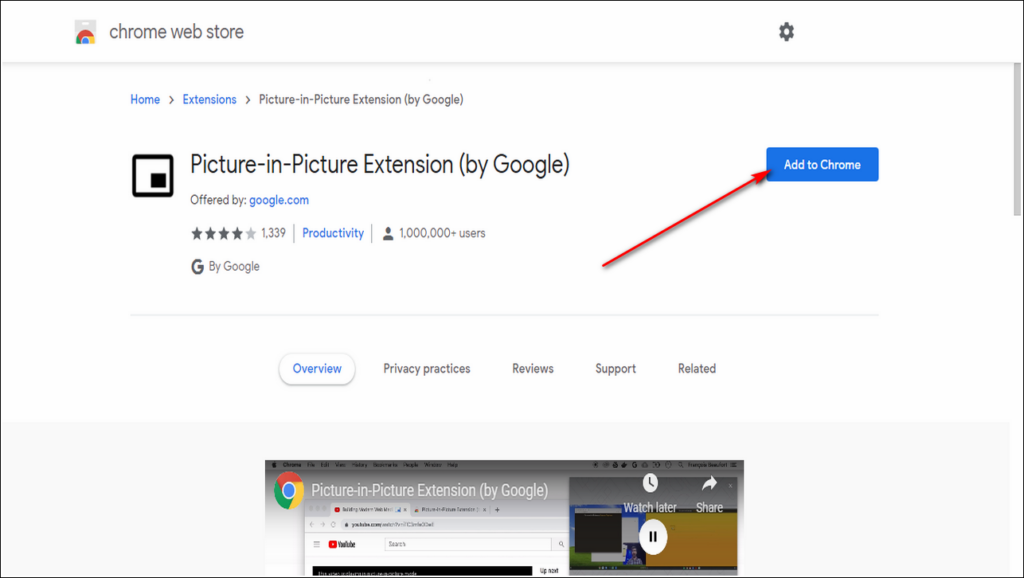Image resolution: width=1024 pixels, height=578 pixels.
Task: Open the Productivity category link
Action: 333,233
